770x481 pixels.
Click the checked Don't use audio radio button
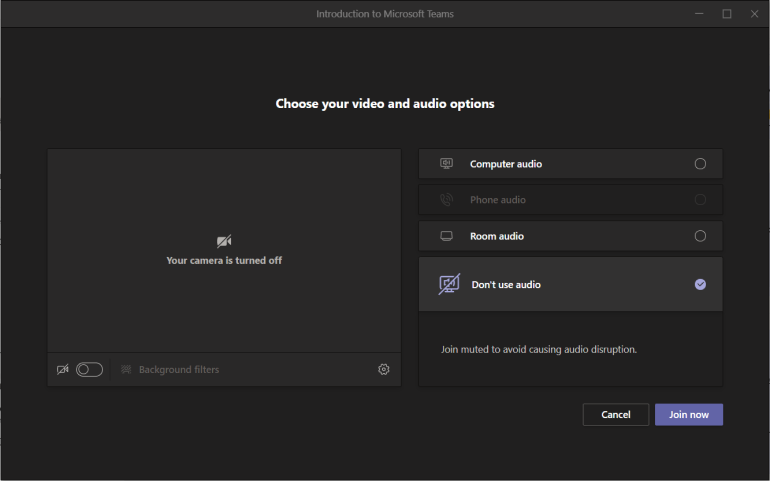(700, 284)
